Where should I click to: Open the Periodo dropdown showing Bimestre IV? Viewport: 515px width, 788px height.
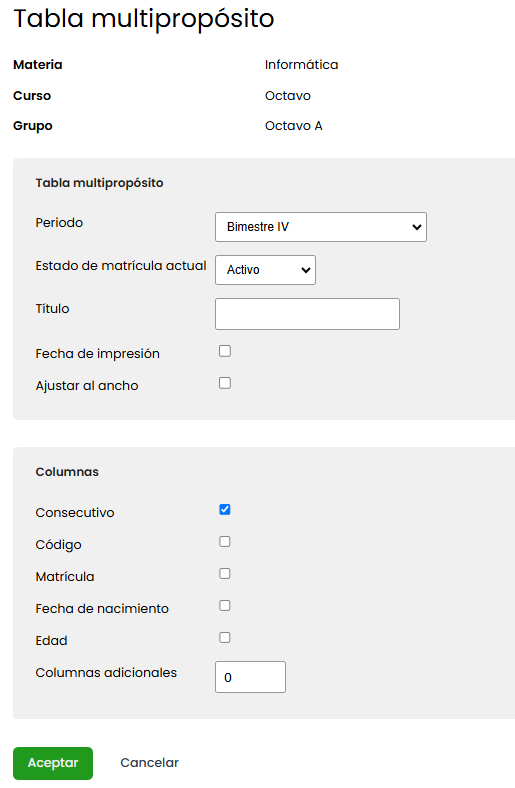pyautogui.click(x=321, y=227)
